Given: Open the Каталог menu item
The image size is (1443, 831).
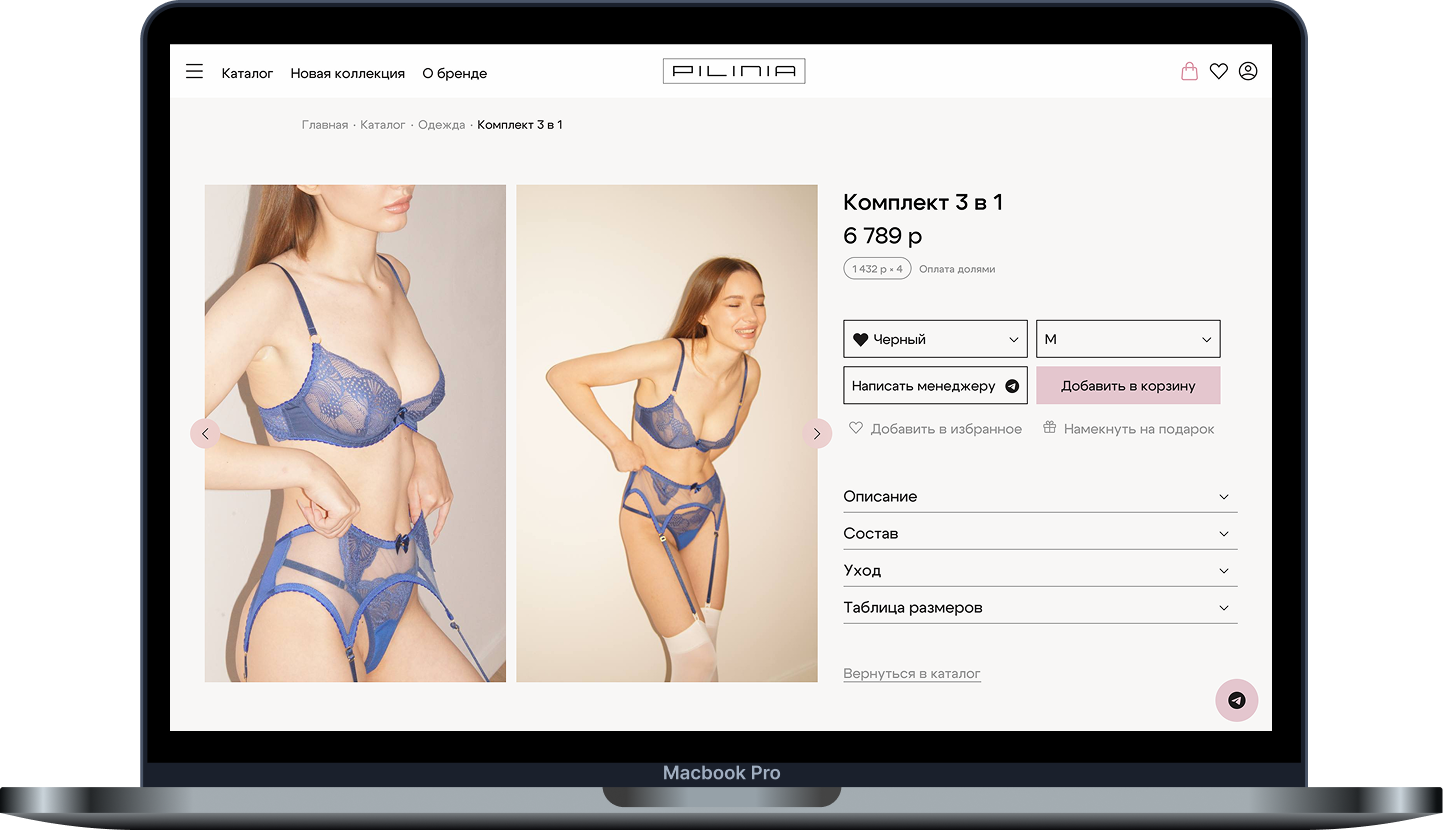Looking at the screenshot, I should [247, 73].
